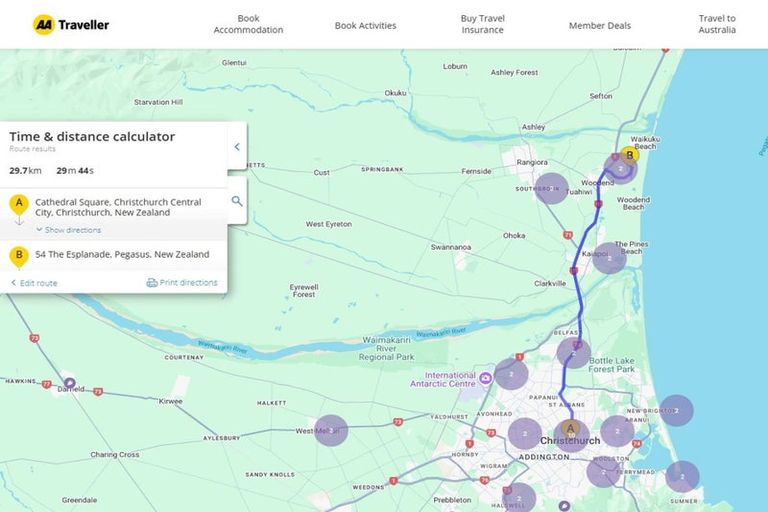Select the purple cluster marker near West Melton
The width and height of the screenshot is (768, 512).
point(331,430)
